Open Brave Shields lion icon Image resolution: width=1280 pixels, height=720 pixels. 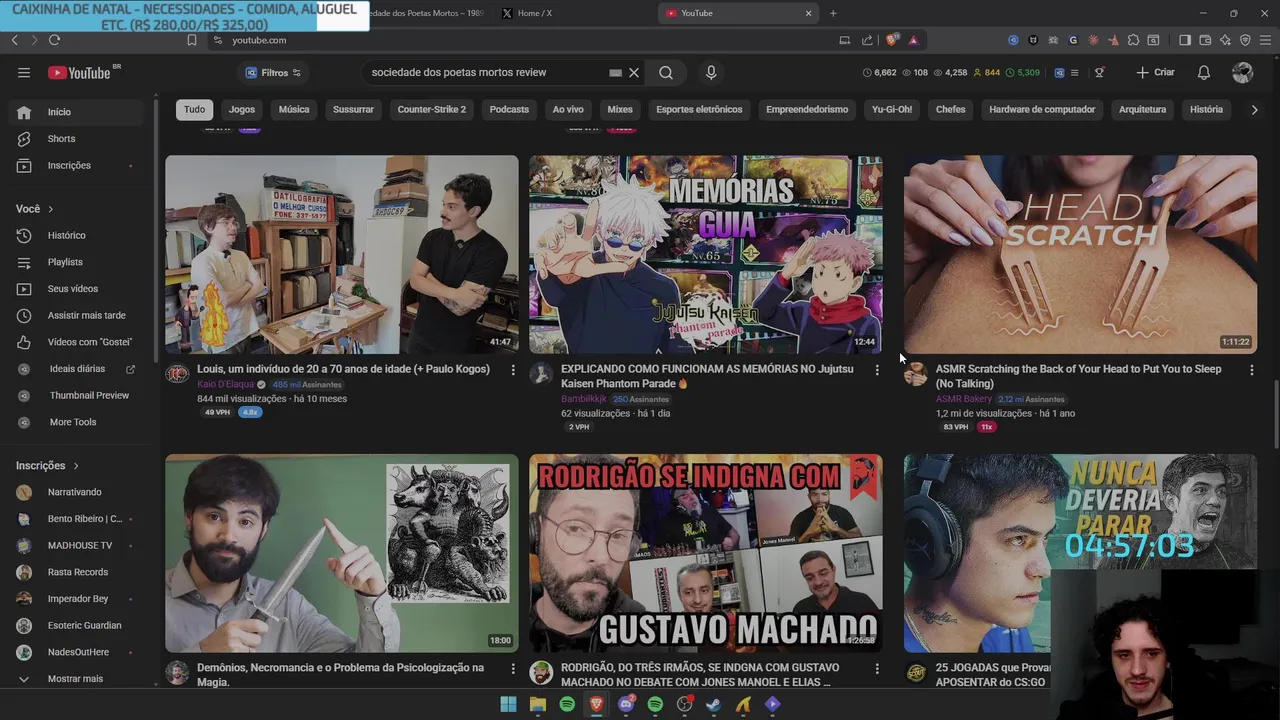[892, 40]
